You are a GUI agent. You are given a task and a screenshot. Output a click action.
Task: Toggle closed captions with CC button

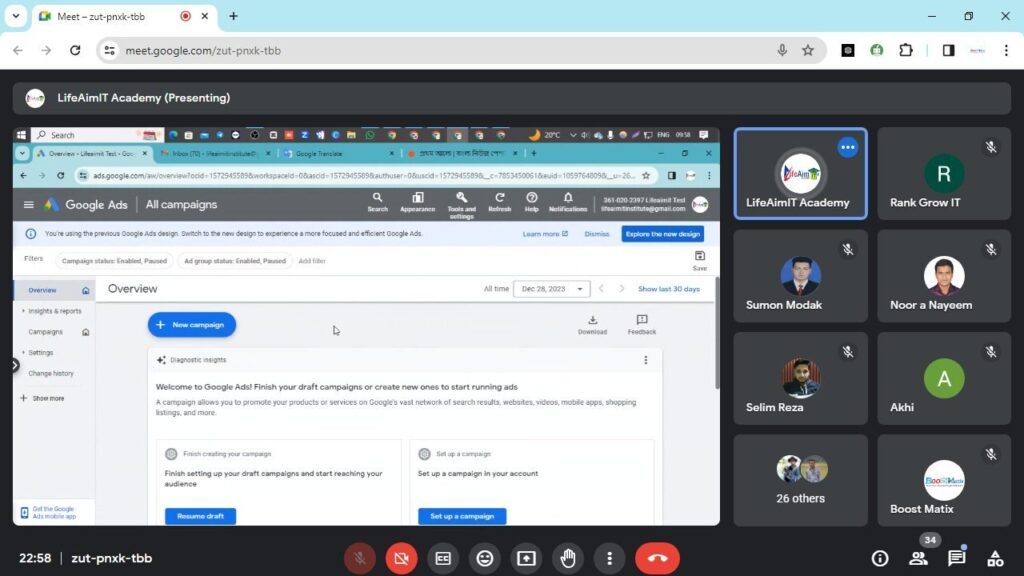pyautogui.click(x=443, y=558)
